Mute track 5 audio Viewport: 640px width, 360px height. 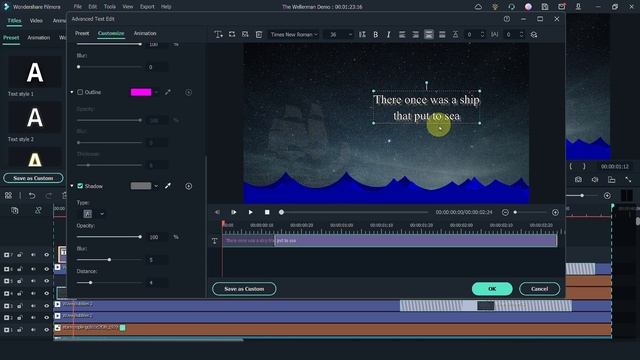click(33, 281)
